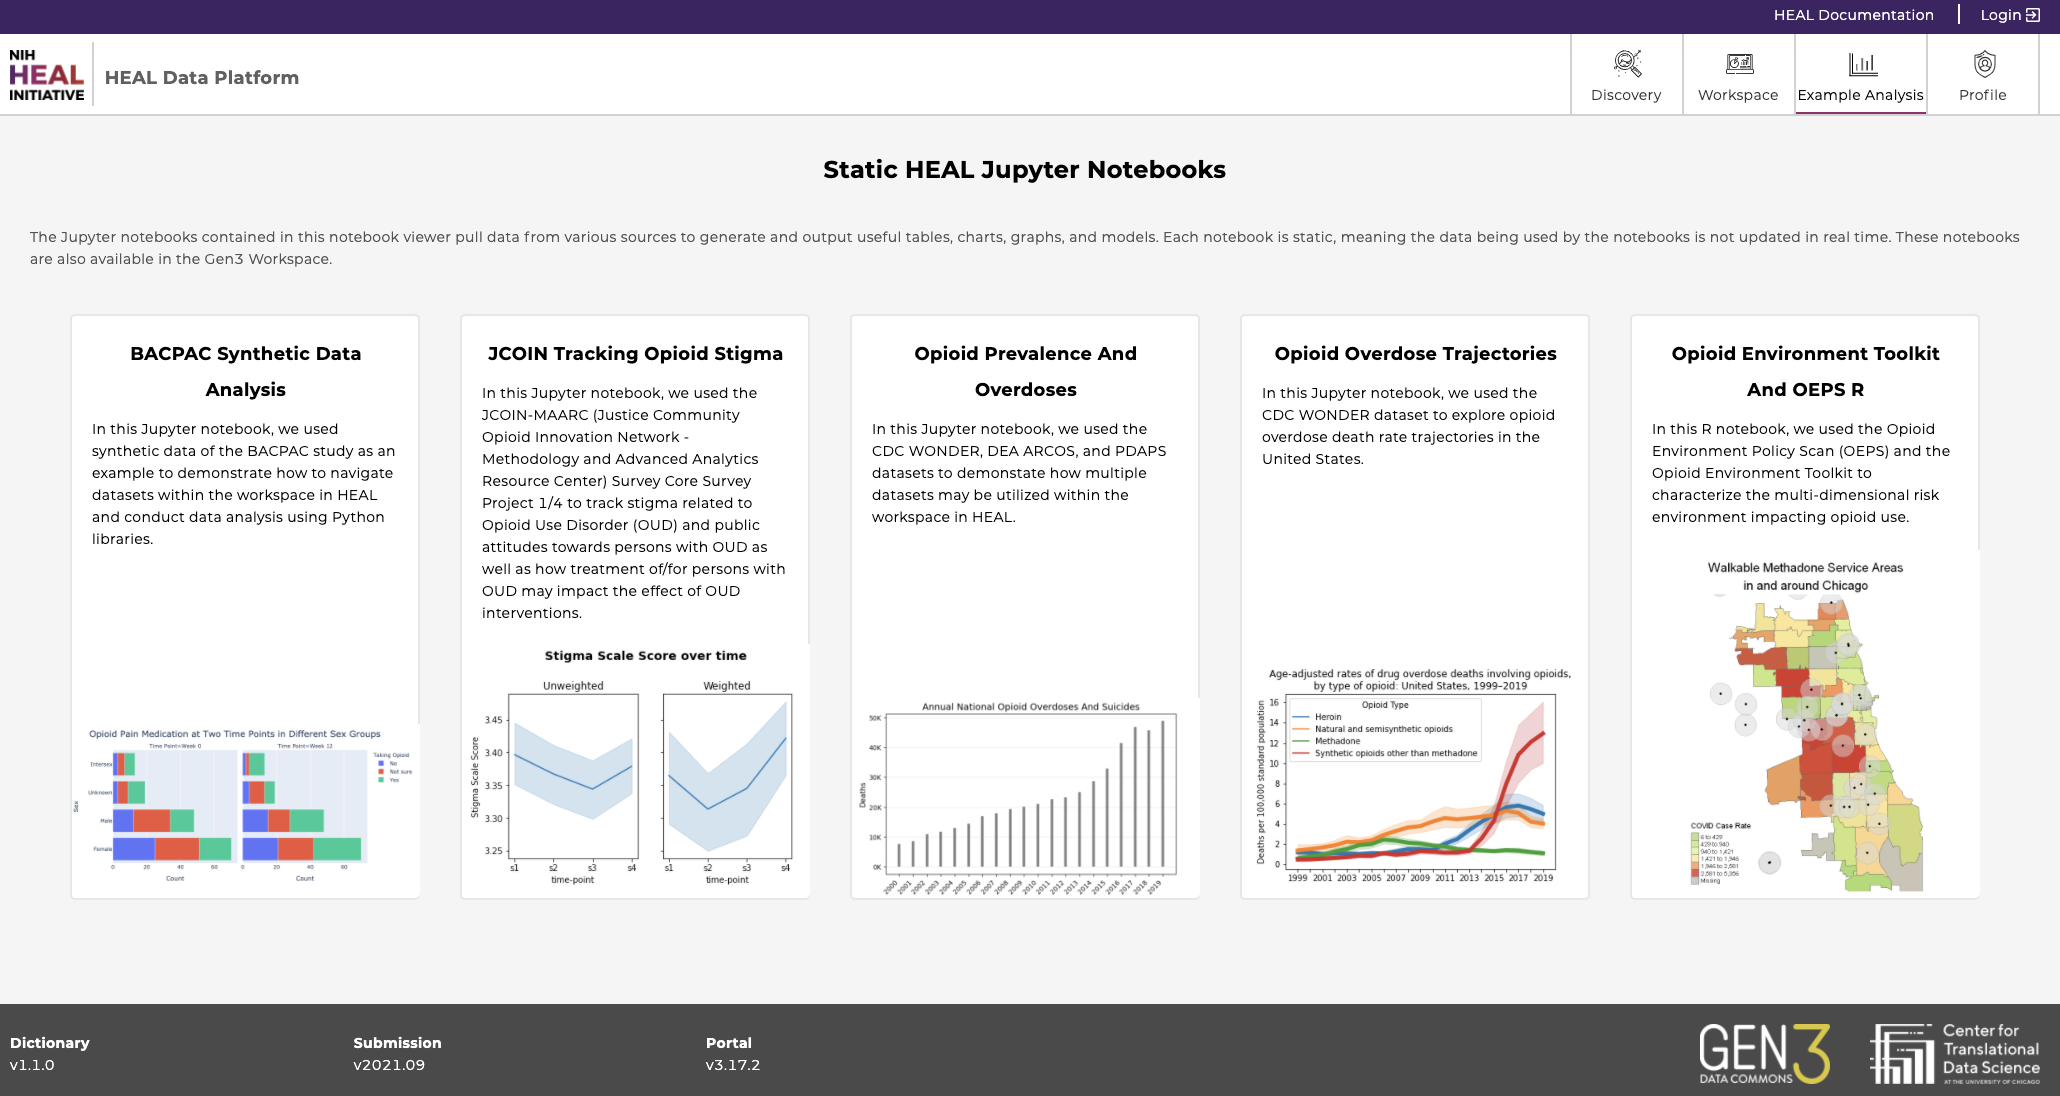Open Opioid Environment Toolkit And OEPS R title

[1805, 371]
